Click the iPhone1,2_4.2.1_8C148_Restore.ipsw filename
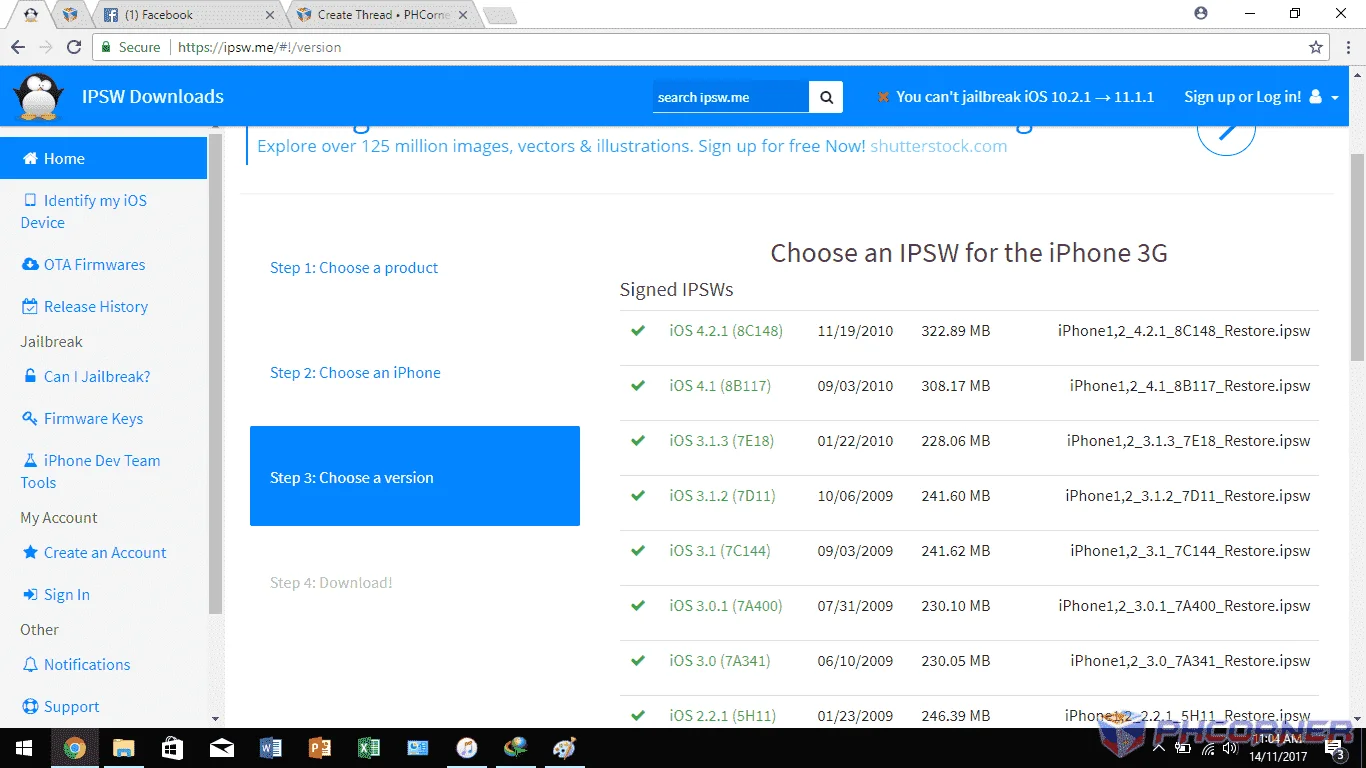 coord(1184,331)
